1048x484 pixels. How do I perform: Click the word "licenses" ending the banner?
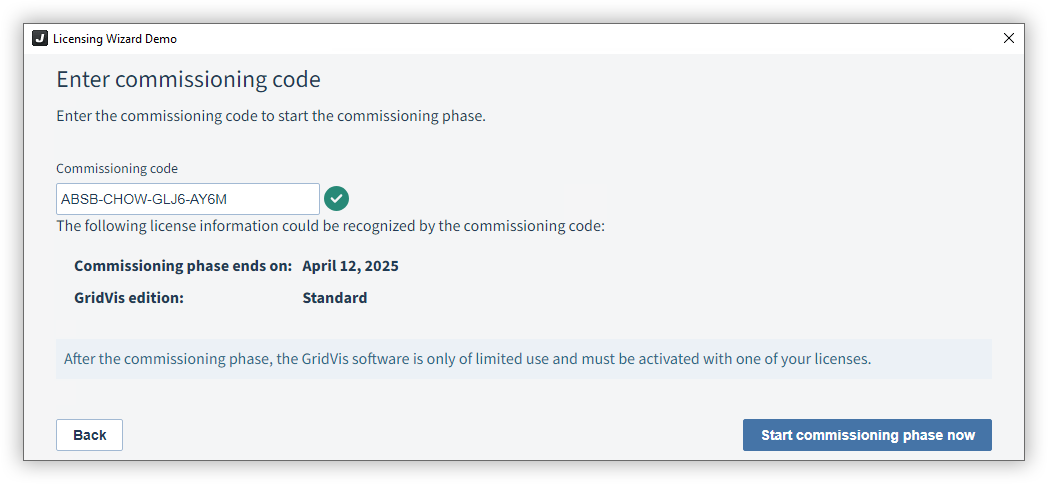tap(845, 359)
